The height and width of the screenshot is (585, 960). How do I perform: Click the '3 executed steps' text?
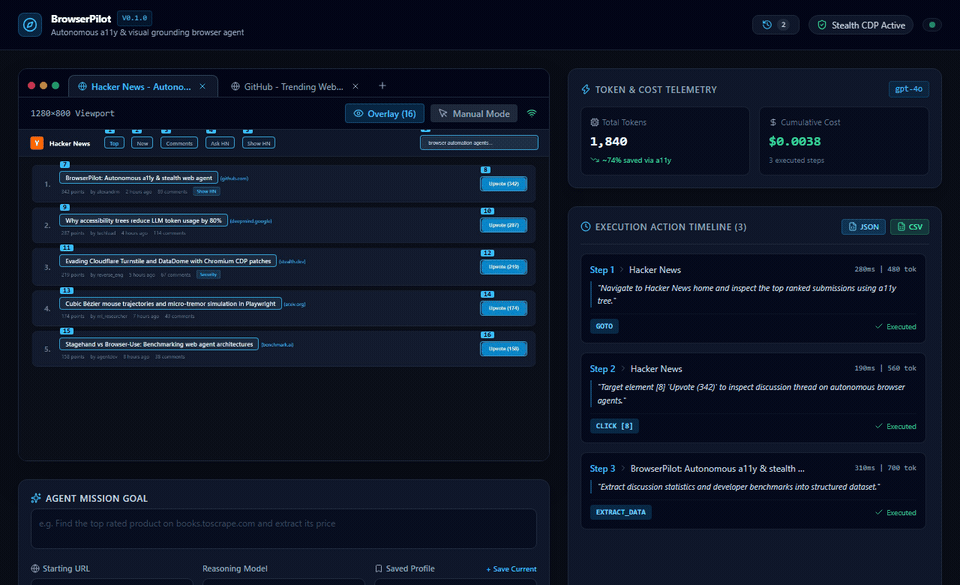797,160
